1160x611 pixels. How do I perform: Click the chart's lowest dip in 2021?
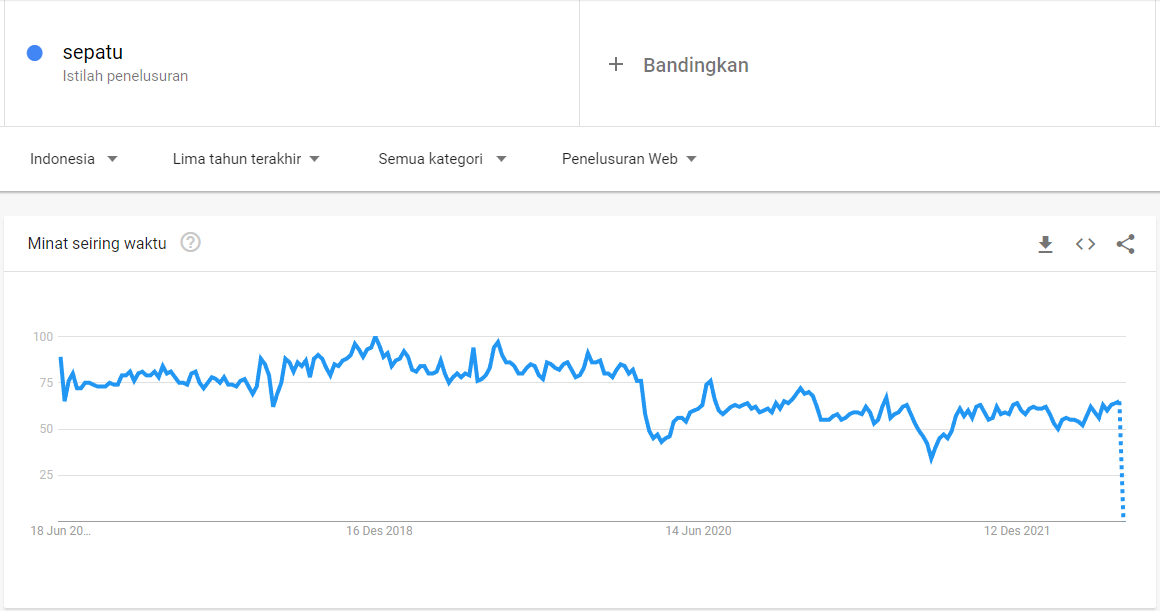coord(931,458)
